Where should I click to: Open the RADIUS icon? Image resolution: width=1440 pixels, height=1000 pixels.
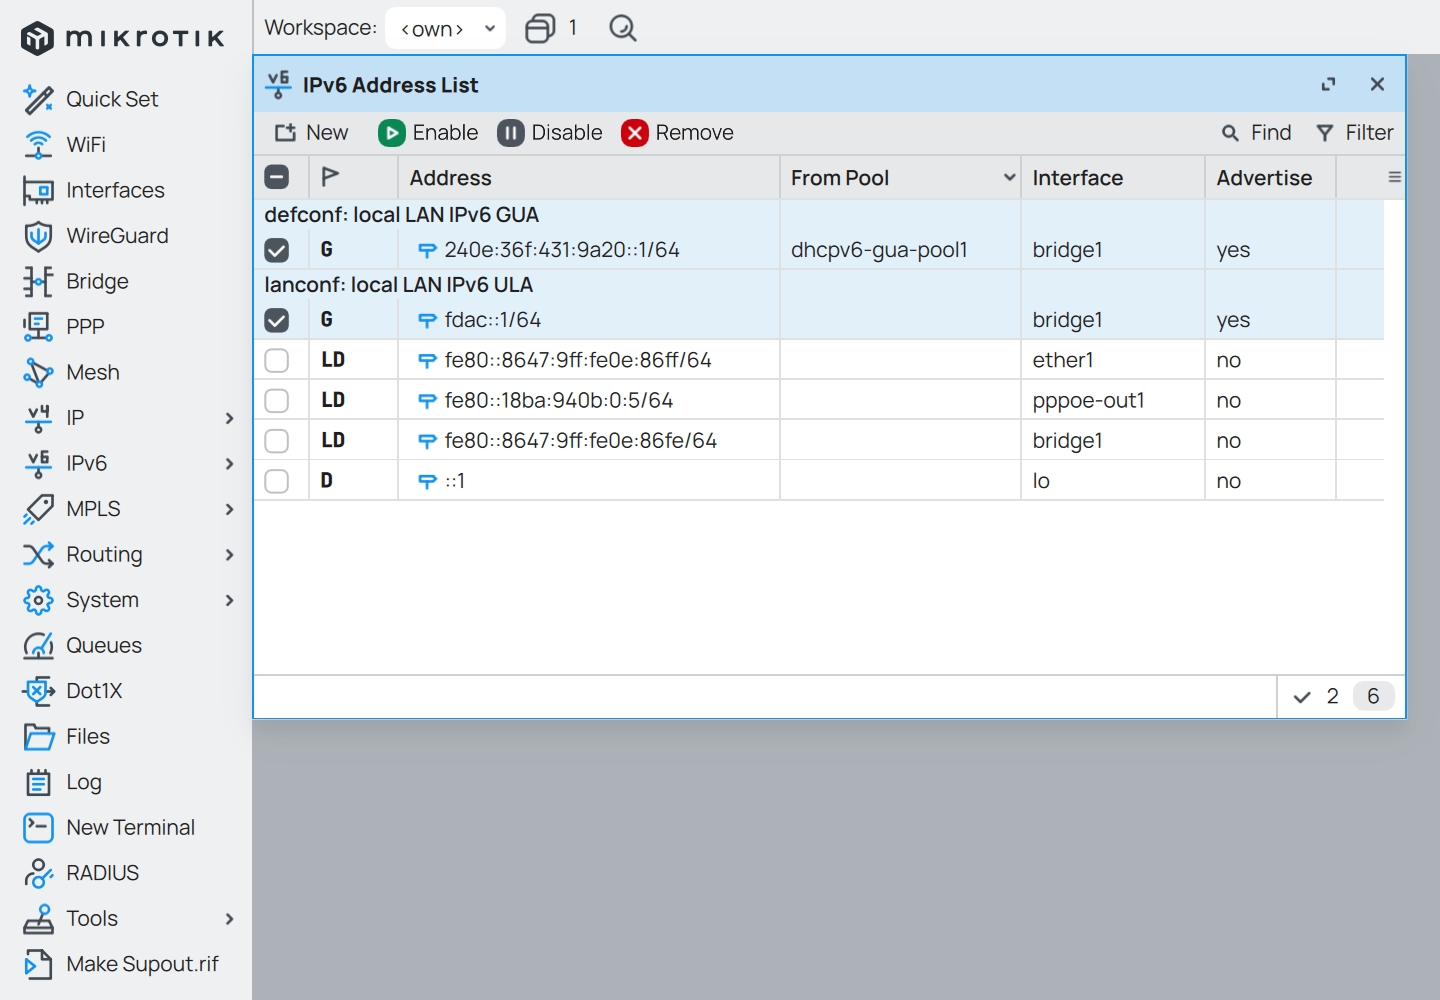(38, 873)
